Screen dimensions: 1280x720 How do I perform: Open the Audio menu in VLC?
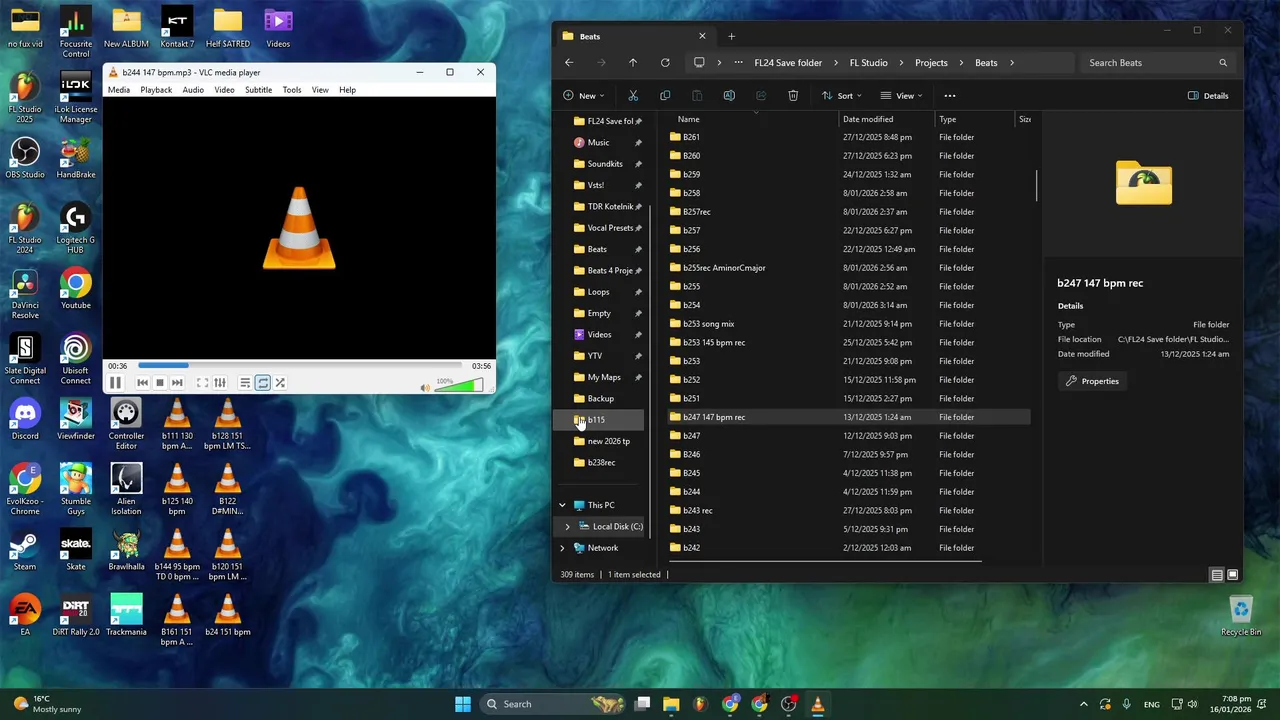point(193,90)
